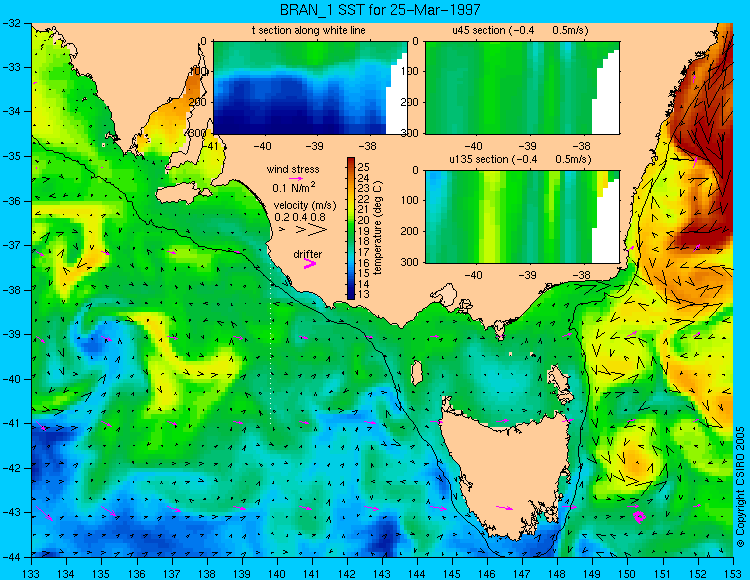Click the largest velocity legend arrow
This screenshot has width=750, height=580.
click(318, 230)
